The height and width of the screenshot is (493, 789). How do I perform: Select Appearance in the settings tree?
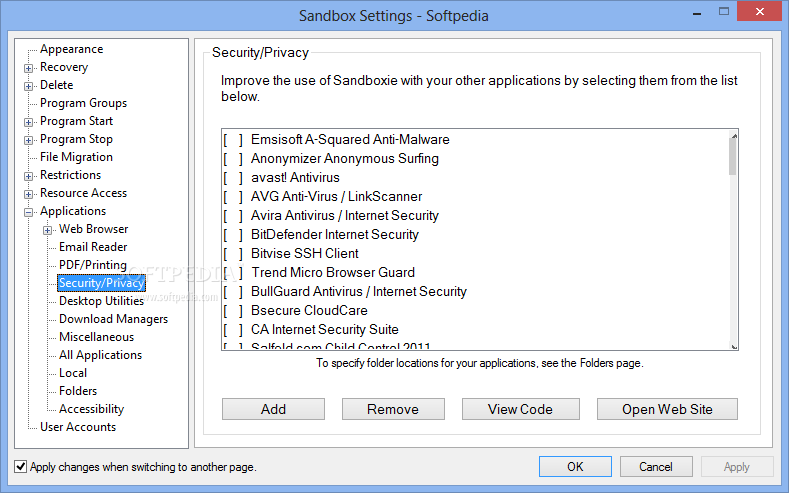pos(71,49)
